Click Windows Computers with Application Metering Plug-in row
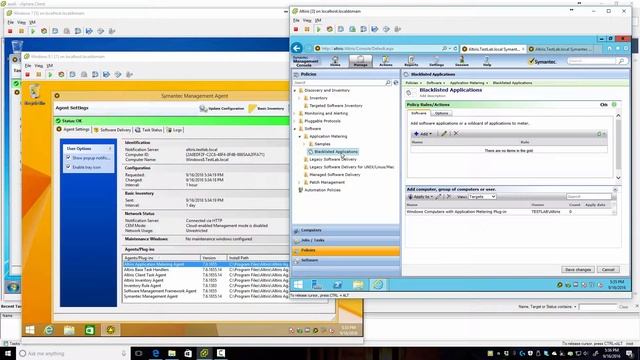 [x=509, y=212]
